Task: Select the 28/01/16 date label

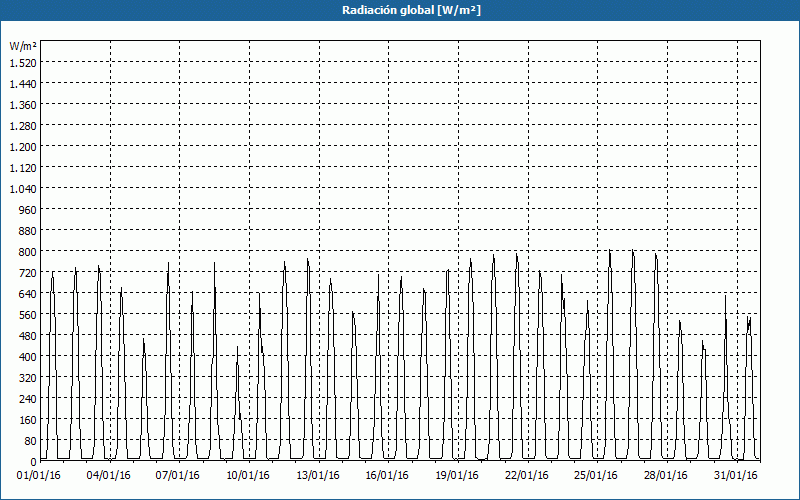Action: 668,475
